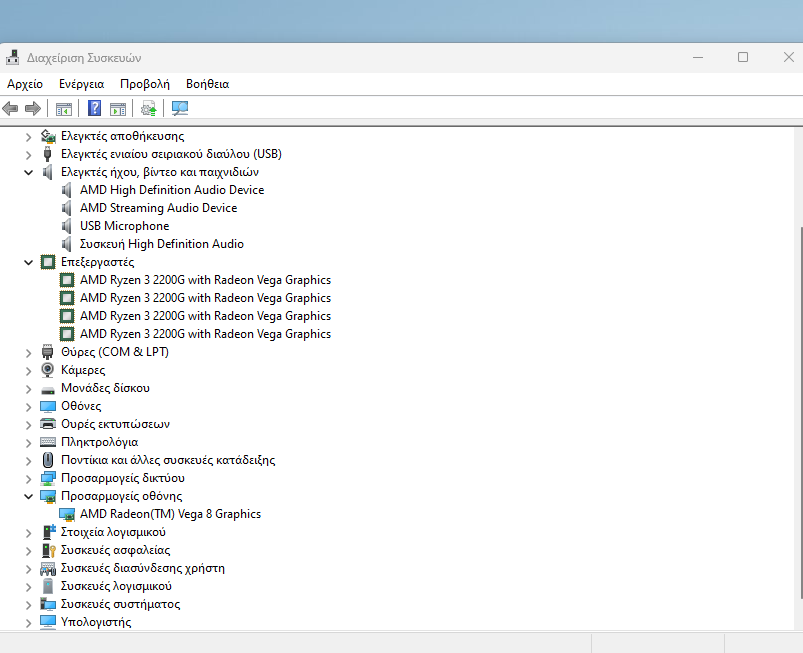Expand Ελεγκτές αποθήκευσης category
The image size is (803, 653).
pyautogui.click(x=29, y=137)
